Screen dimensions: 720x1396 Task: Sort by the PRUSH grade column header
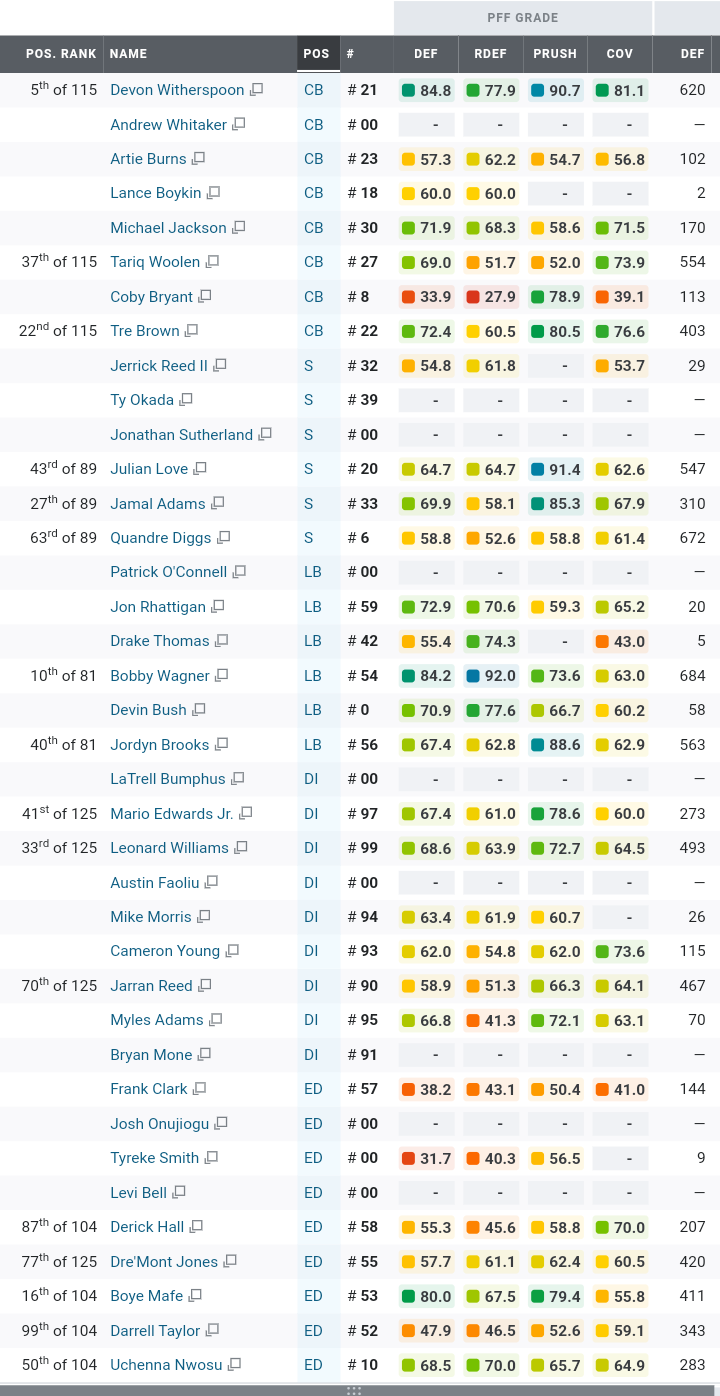(x=555, y=54)
